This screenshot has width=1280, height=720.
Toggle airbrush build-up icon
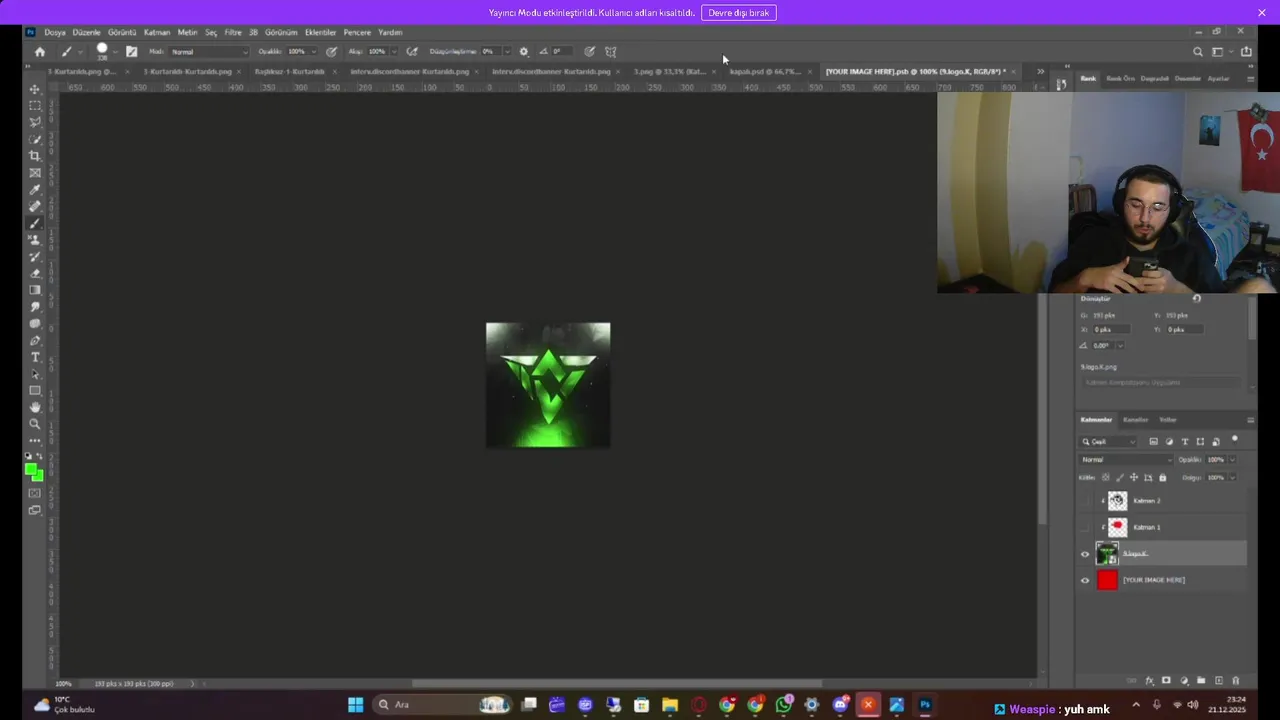coord(412,52)
